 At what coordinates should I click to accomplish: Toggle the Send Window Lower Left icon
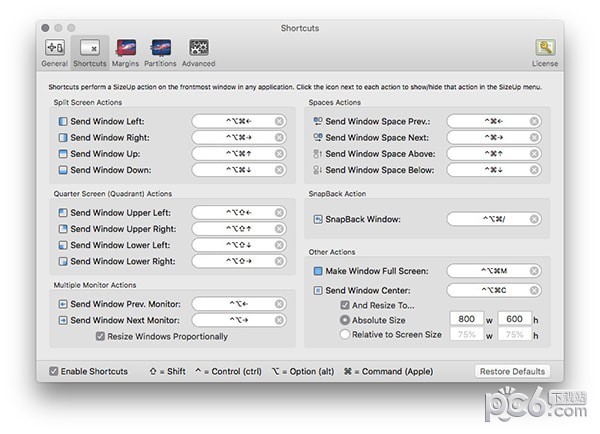63,245
